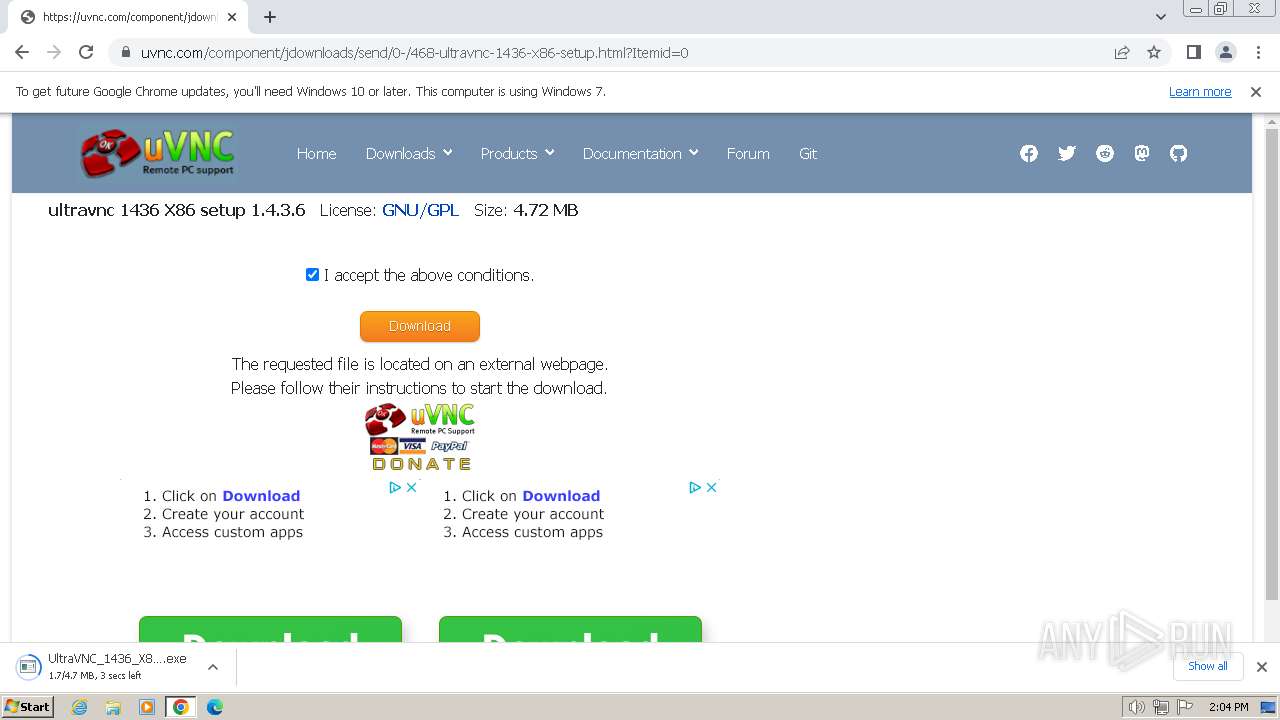Open the uVNC Facebook page icon

1029,153
